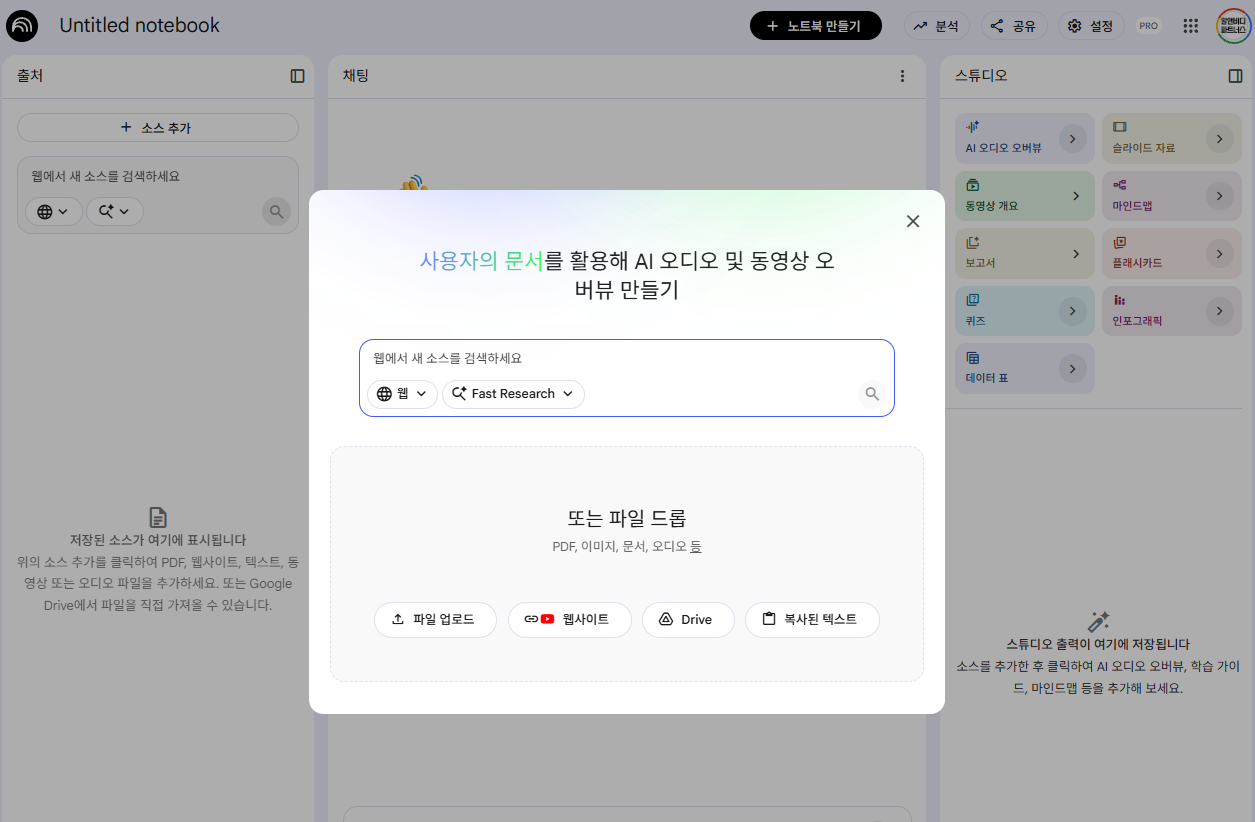1255x822 pixels.
Task: Open the 채팅 panel three-dot menu
Action: click(x=903, y=76)
